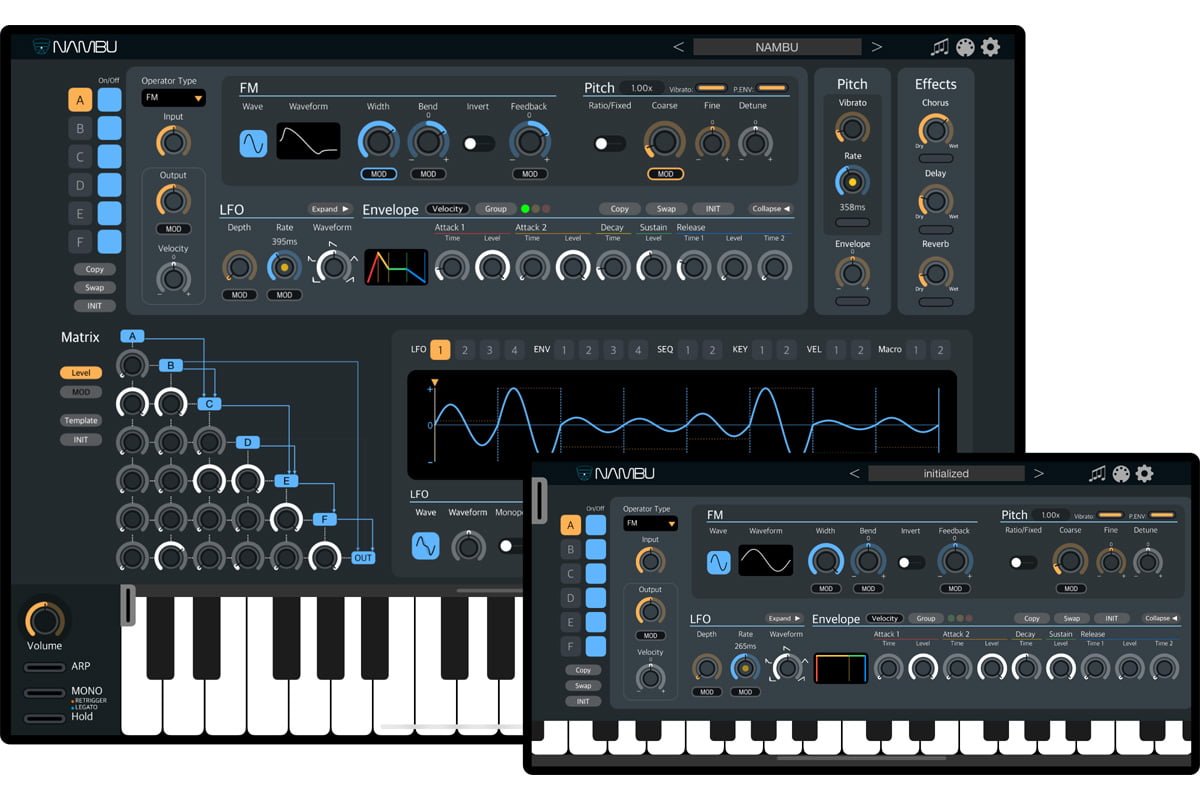The image size is (1200, 800).
Task: Click the Pitch Vibrato slider bar in large window
Action: tap(711, 88)
